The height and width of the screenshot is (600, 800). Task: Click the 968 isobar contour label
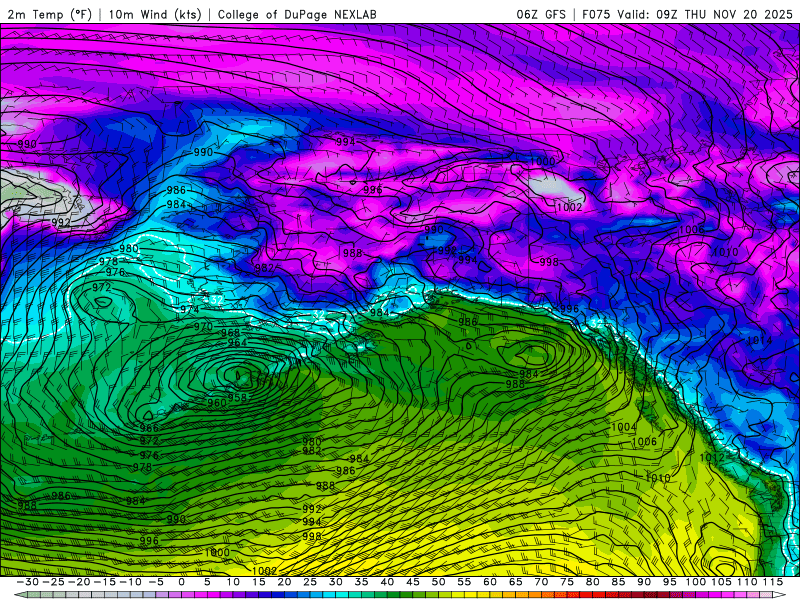coord(230,333)
